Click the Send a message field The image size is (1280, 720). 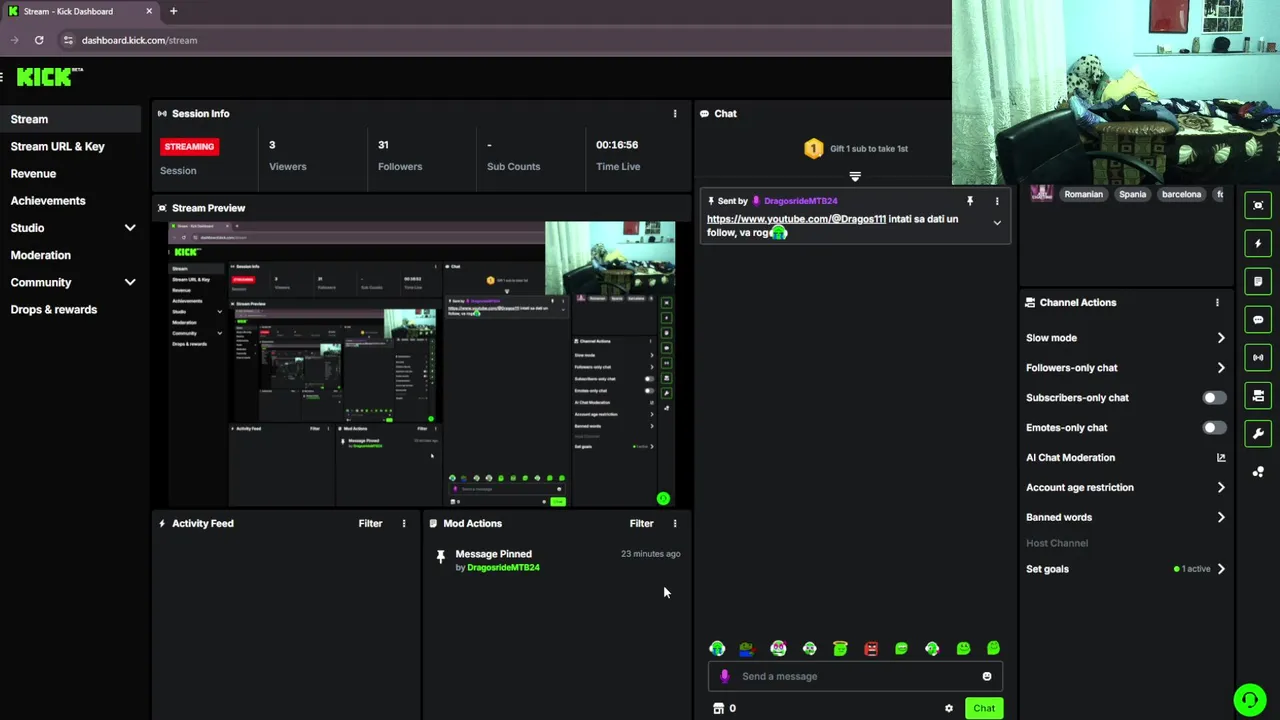[855, 676]
